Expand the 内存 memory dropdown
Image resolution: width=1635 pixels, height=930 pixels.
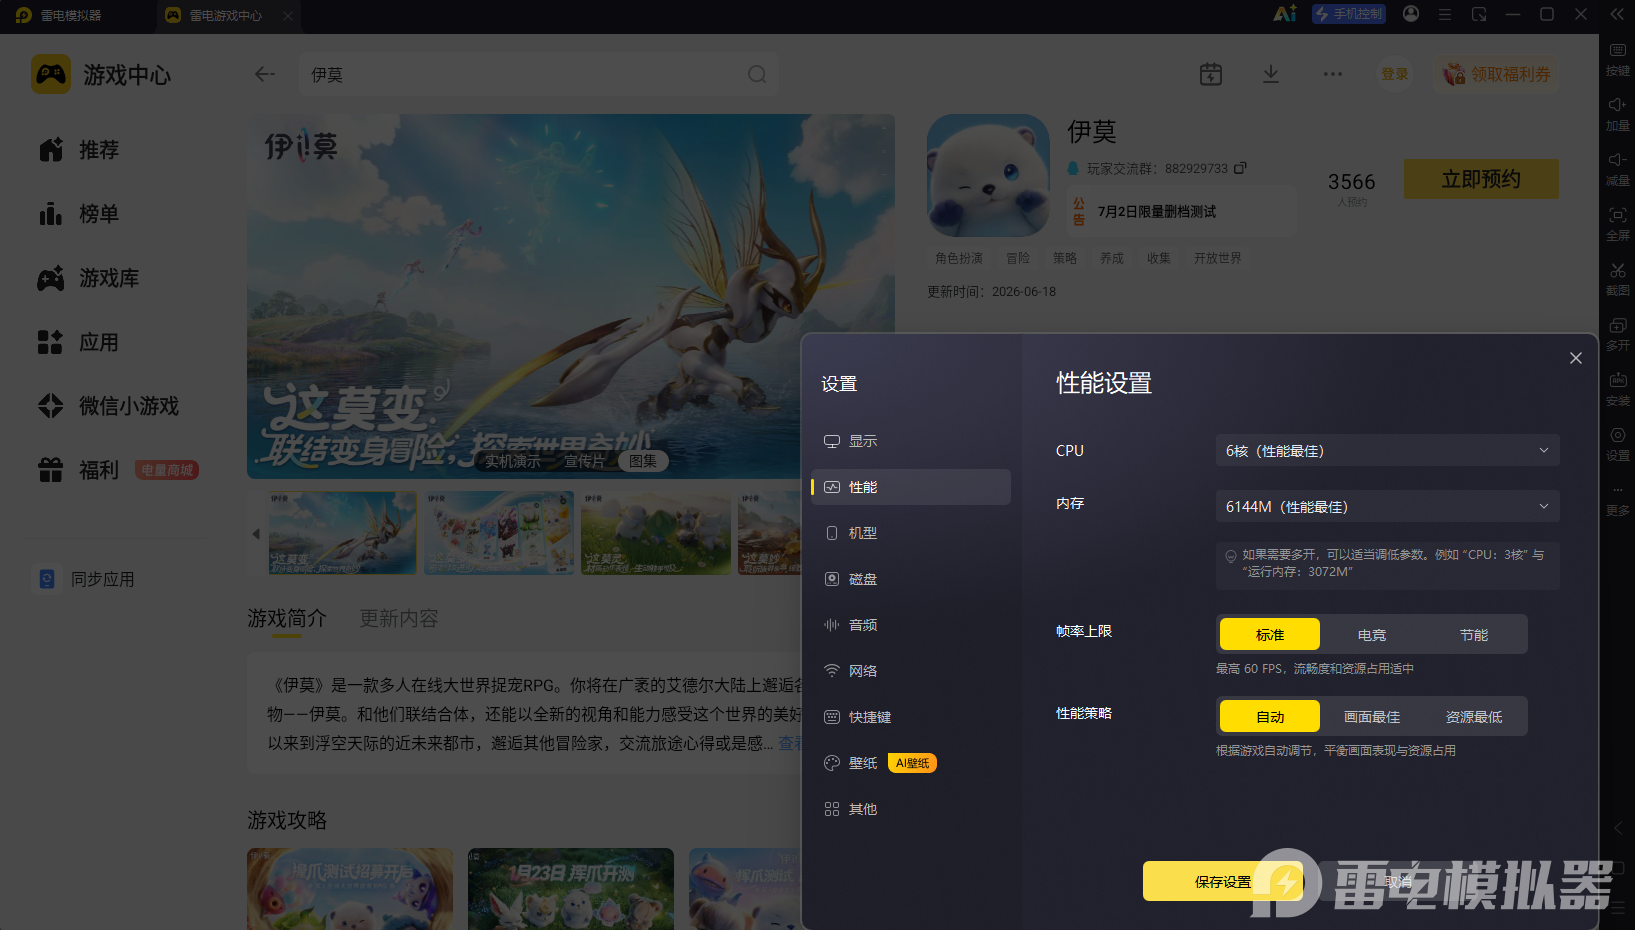point(1387,506)
